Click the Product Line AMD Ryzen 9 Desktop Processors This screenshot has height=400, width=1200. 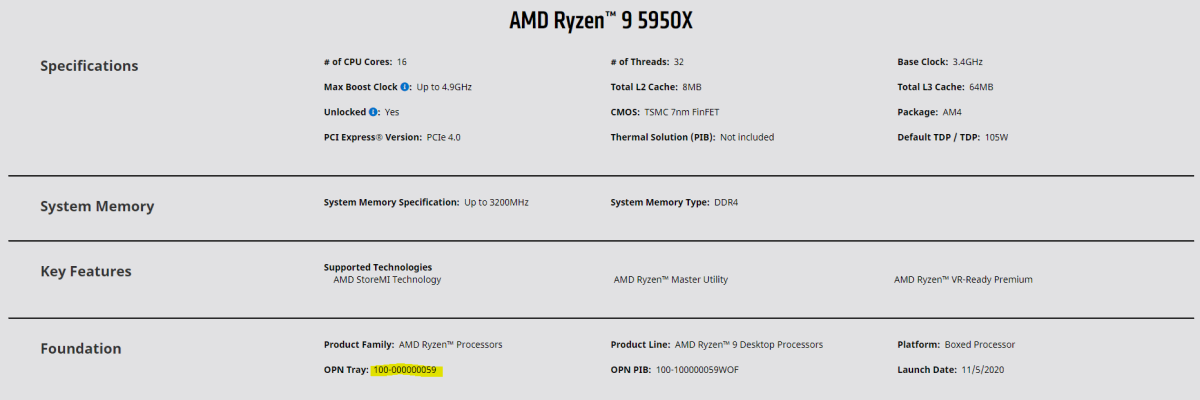tap(749, 345)
